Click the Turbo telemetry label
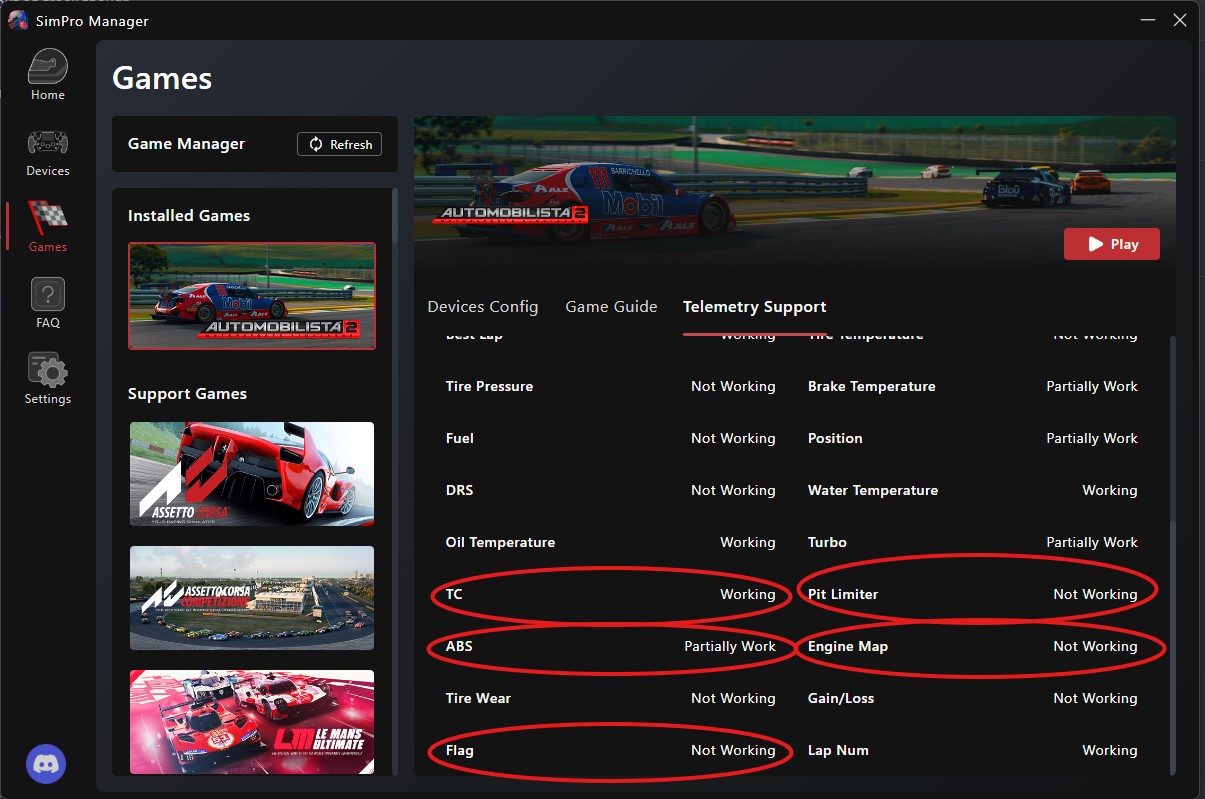The width and height of the screenshot is (1205, 799). [x=827, y=542]
